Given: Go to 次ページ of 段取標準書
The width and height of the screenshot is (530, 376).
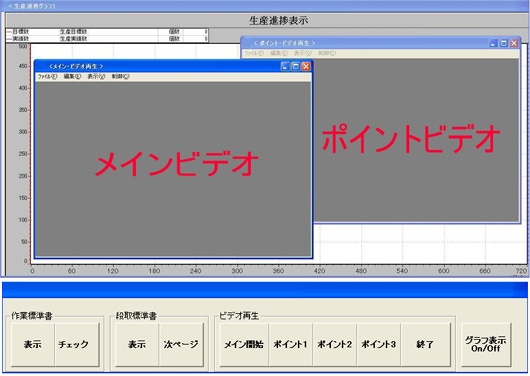Looking at the screenshot, I should point(181,345).
